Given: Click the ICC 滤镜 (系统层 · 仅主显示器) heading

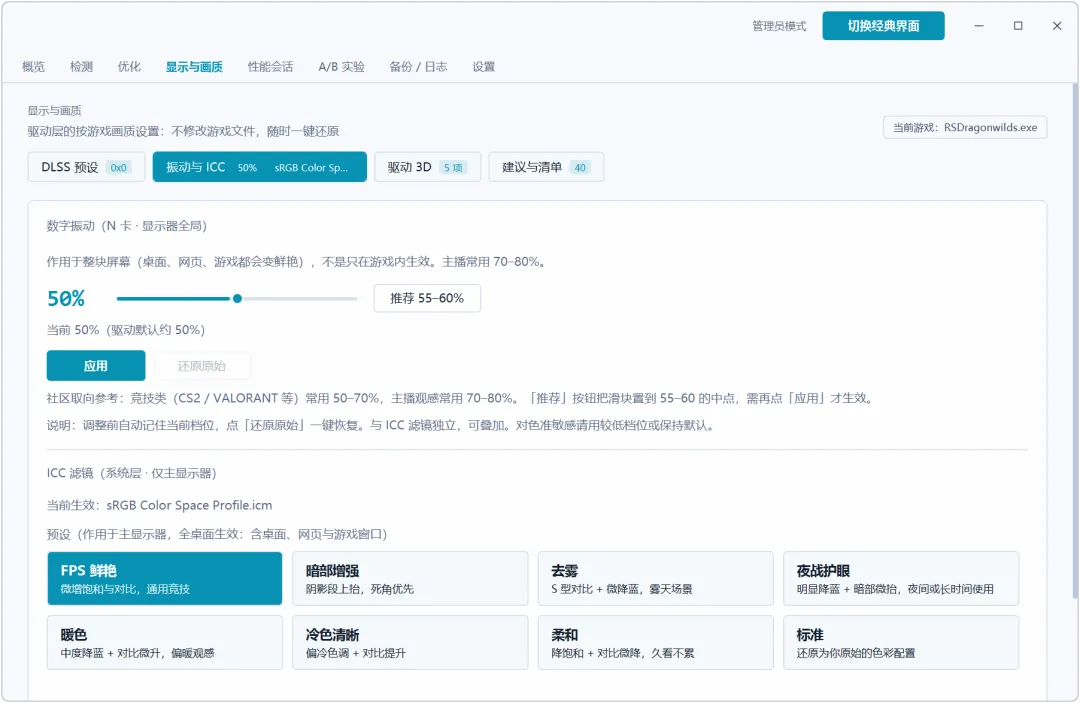Looking at the screenshot, I should click(x=132, y=473).
